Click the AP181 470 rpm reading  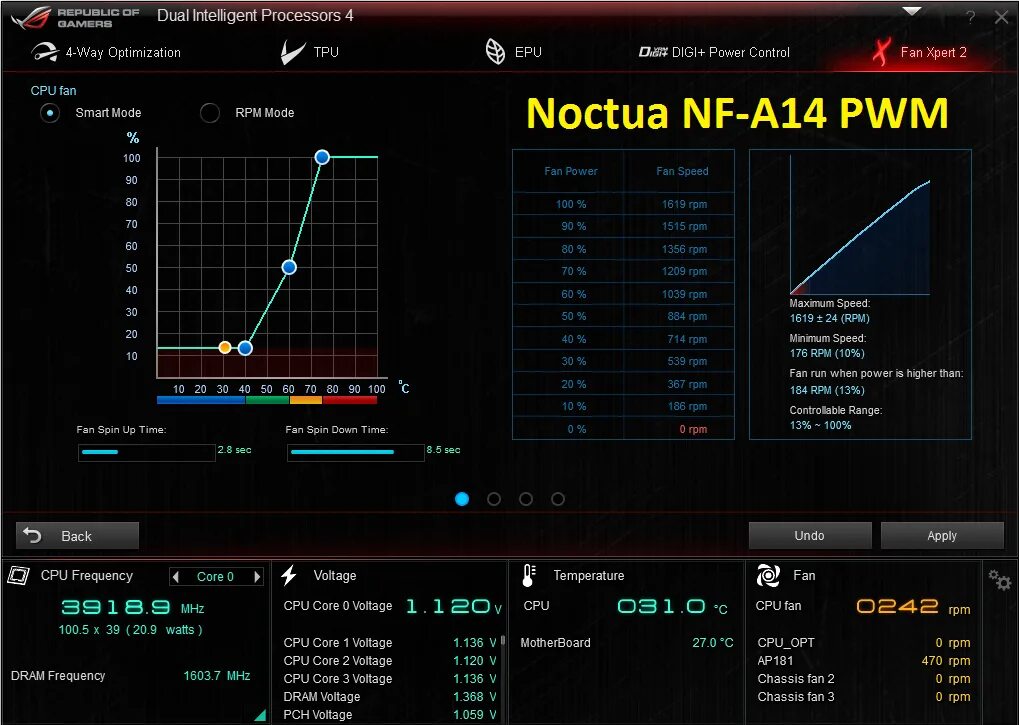(946, 661)
